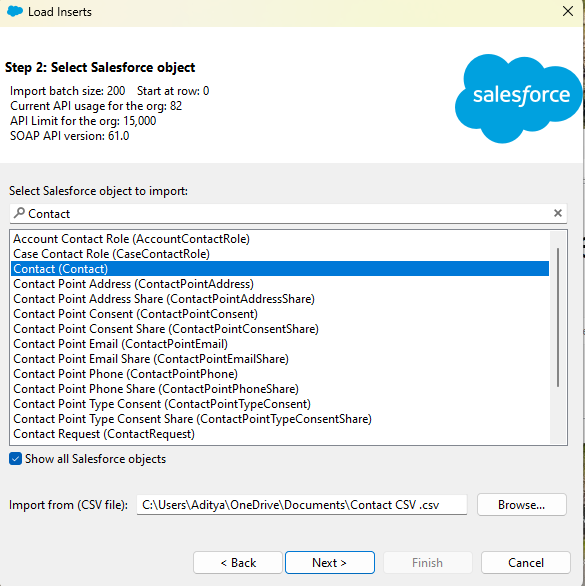Select Contact Point Phone (ContactPointPhone)
585x586 pixels.
280,374
